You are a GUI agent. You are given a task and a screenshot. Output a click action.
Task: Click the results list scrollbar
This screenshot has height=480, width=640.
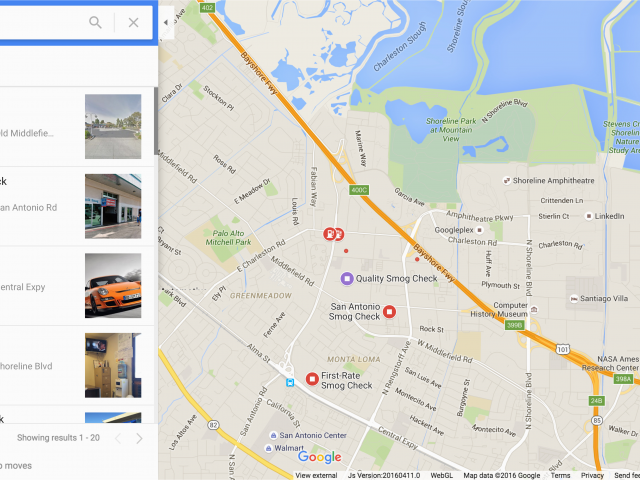156,121
